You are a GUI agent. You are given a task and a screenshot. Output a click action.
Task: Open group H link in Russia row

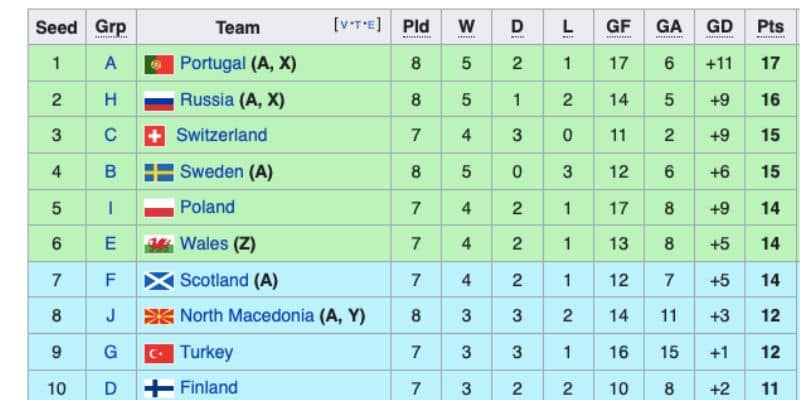(110, 100)
